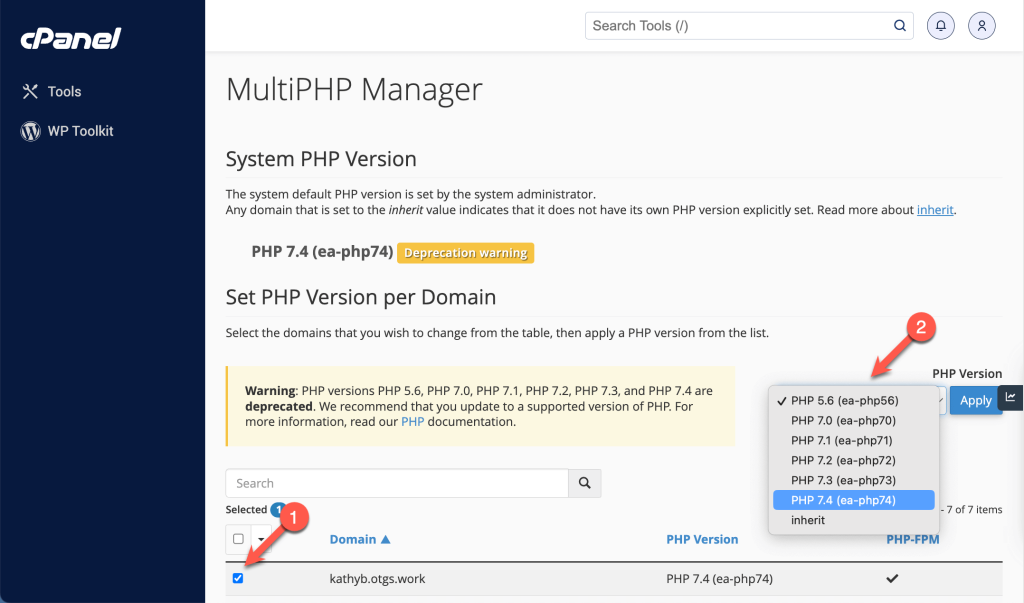Open notifications via the bell icon
Viewport: 1024px width, 603px height.
click(x=940, y=25)
